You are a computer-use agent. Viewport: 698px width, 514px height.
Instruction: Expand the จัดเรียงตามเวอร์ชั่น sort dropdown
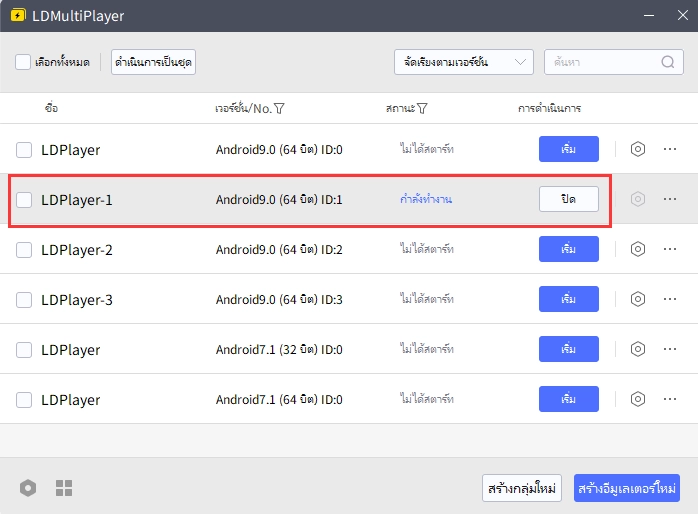pyautogui.click(x=463, y=62)
